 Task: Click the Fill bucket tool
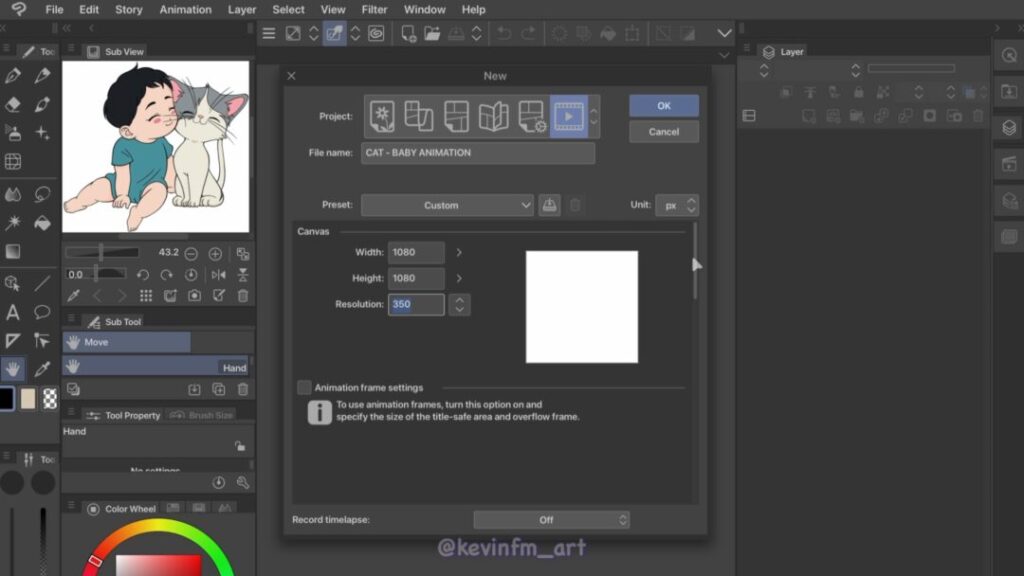(42, 223)
